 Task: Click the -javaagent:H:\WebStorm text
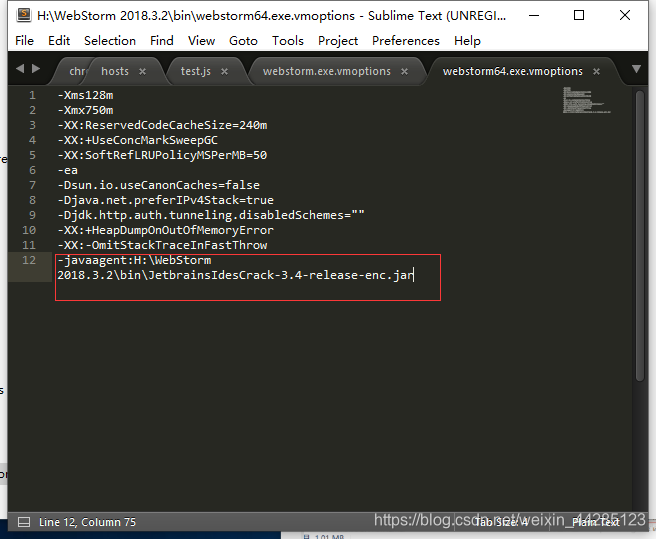tap(134, 261)
